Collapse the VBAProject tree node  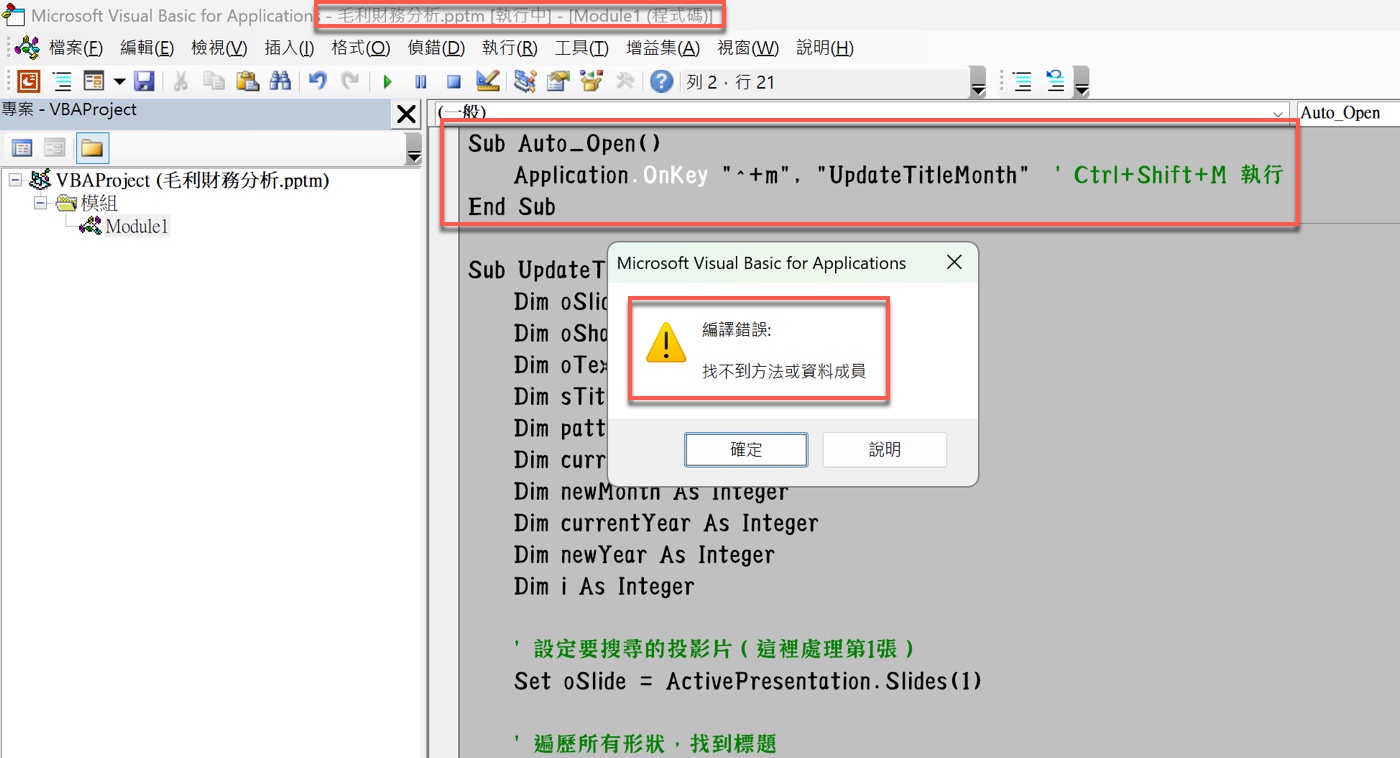tap(15, 181)
